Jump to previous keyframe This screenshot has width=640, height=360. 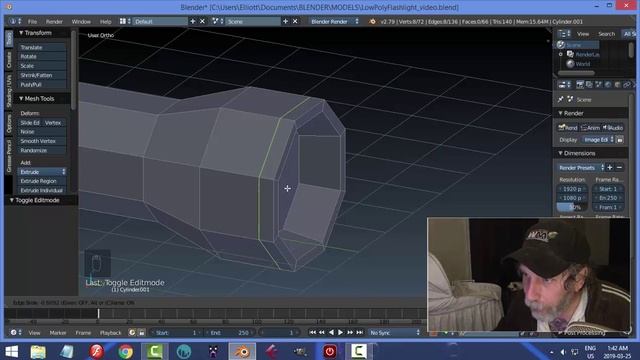322,333
